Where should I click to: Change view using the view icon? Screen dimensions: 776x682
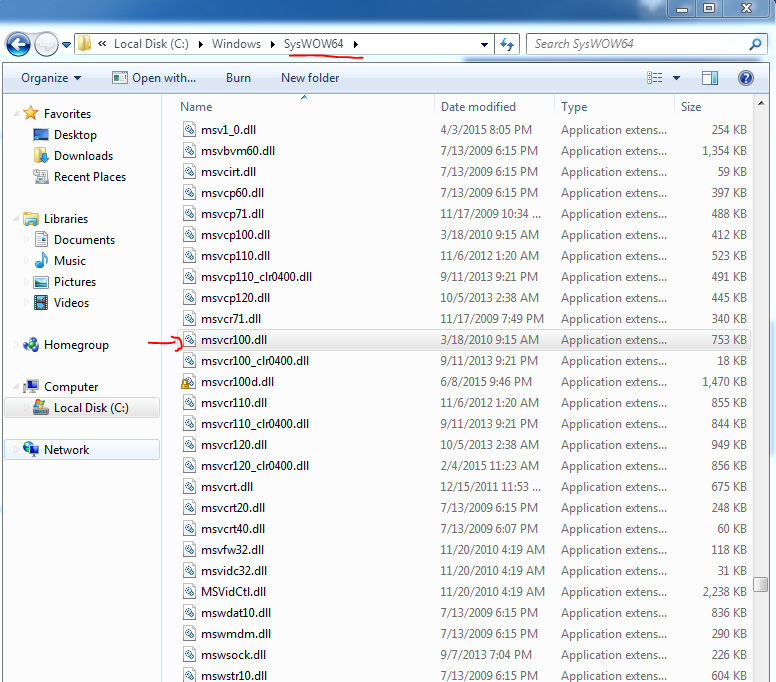tap(654, 78)
